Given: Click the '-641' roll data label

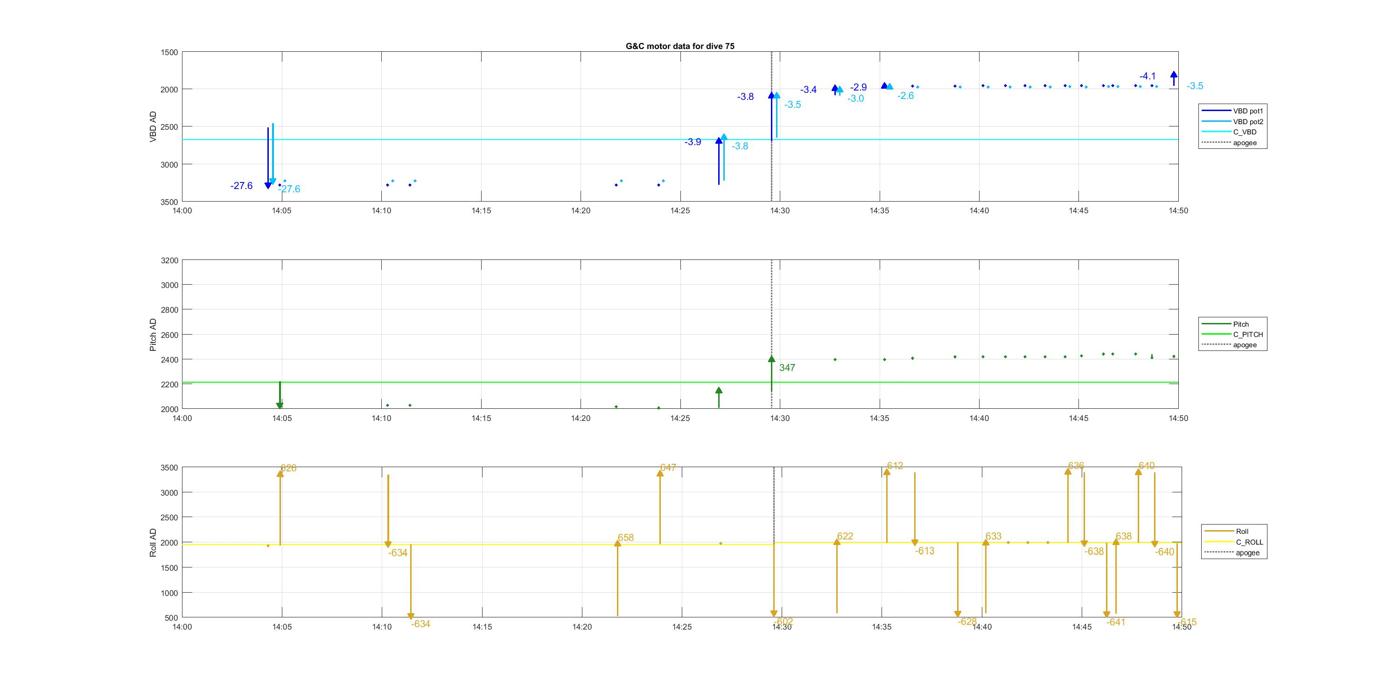Looking at the screenshot, I should tap(1116, 622).
